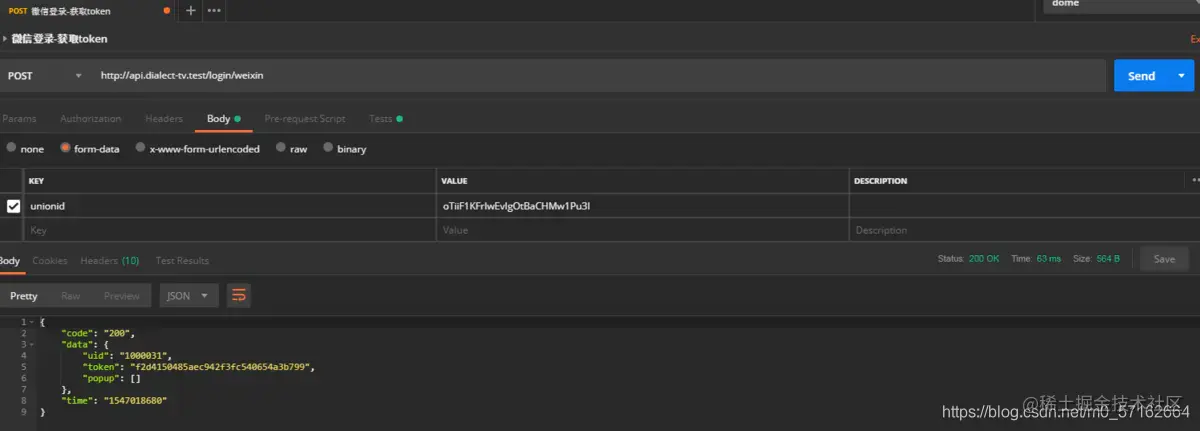This screenshot has height=431, width=1200.
Task: Switch to the Authorization tab
Action: coord(90,118)
